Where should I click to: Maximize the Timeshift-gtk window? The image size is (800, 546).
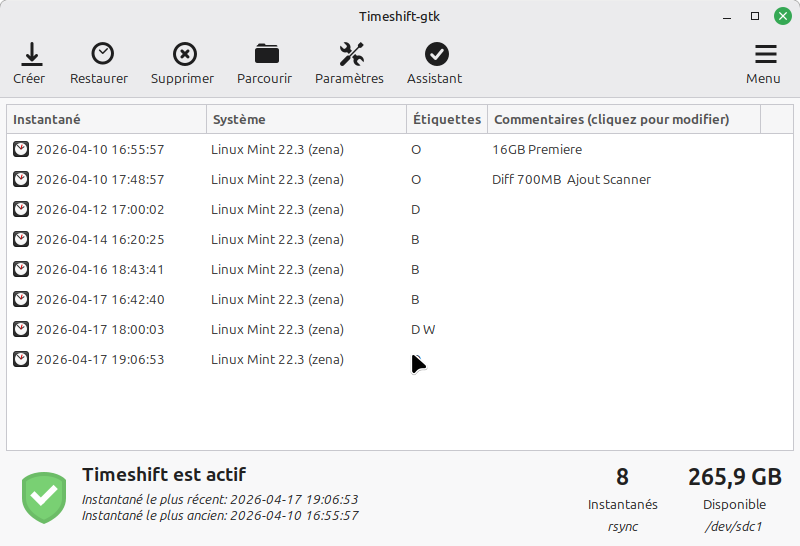[x=755, y=16]
